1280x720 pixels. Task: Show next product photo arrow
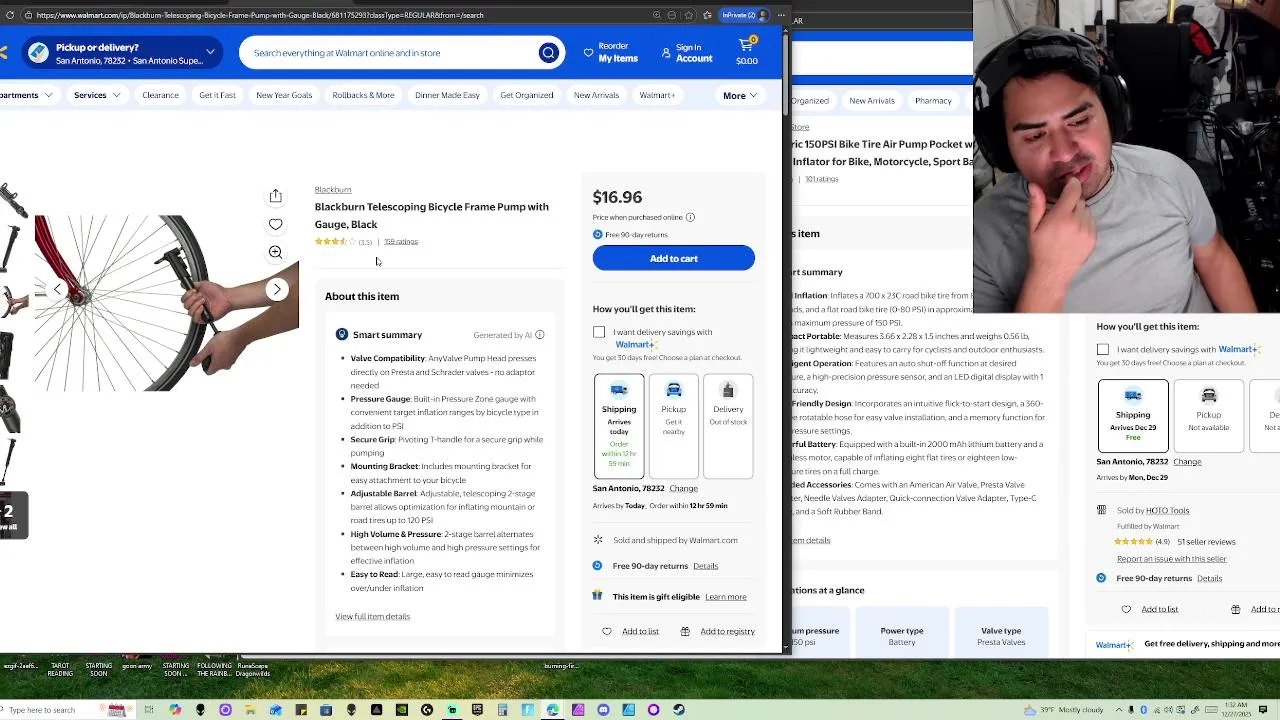click(x=277, y=289)
